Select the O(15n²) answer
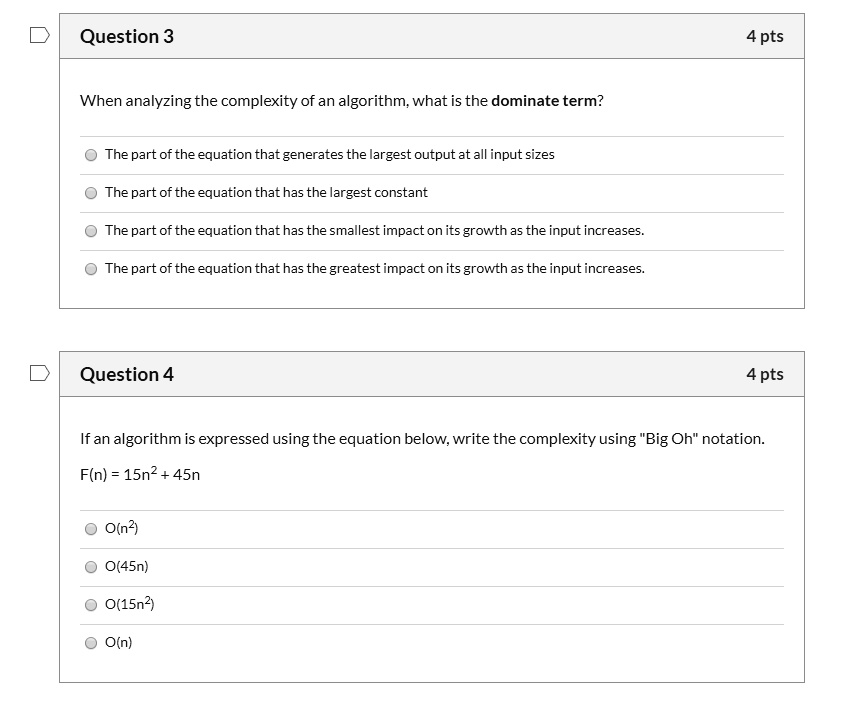The height and width of the screenshot is (708, 849). pos(90,604)
